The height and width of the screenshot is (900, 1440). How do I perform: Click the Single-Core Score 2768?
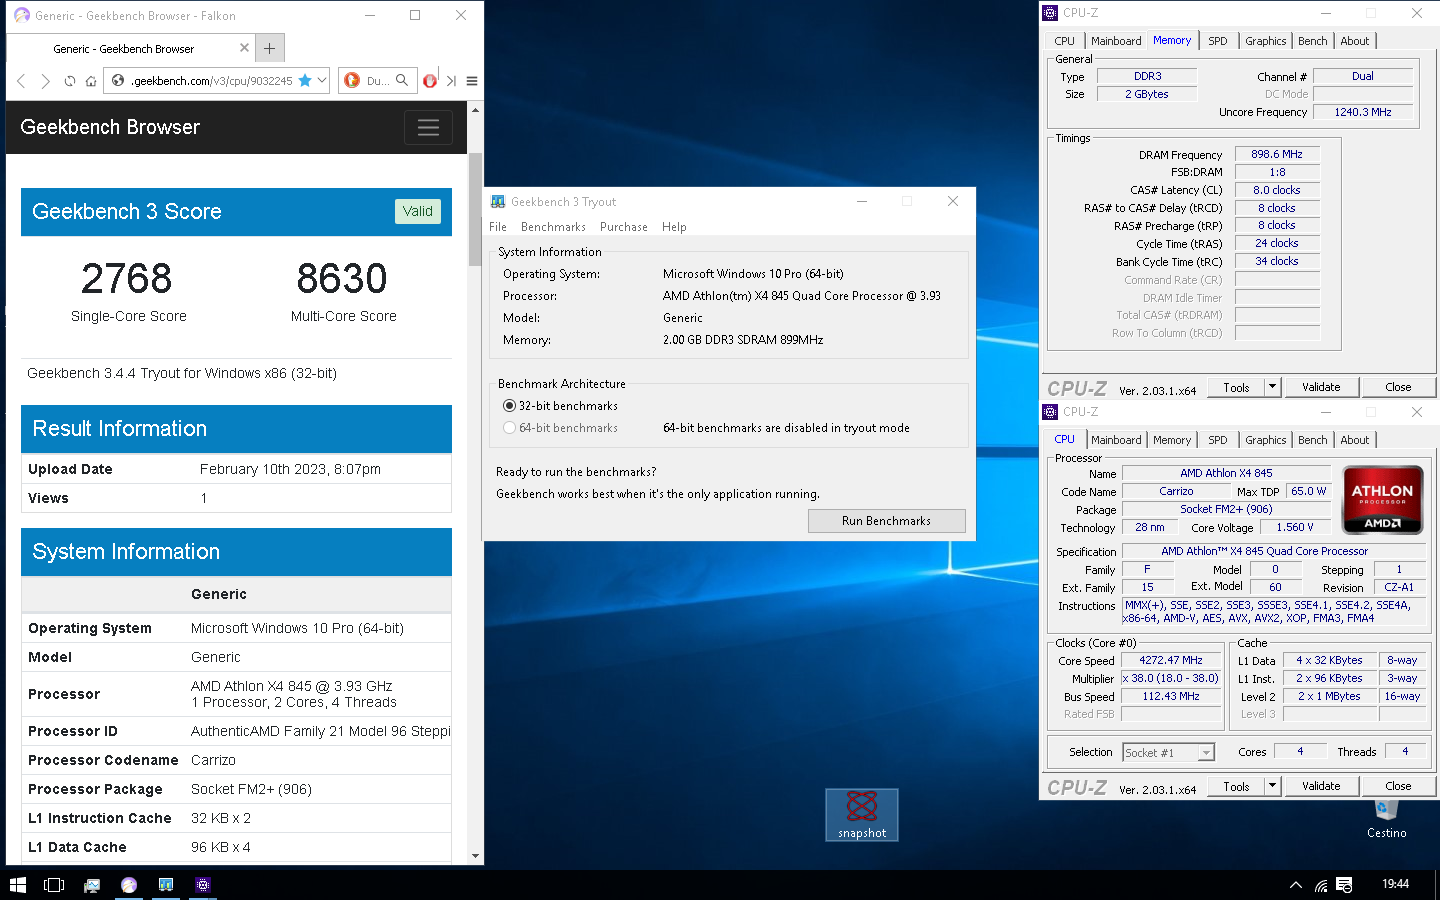127,279
